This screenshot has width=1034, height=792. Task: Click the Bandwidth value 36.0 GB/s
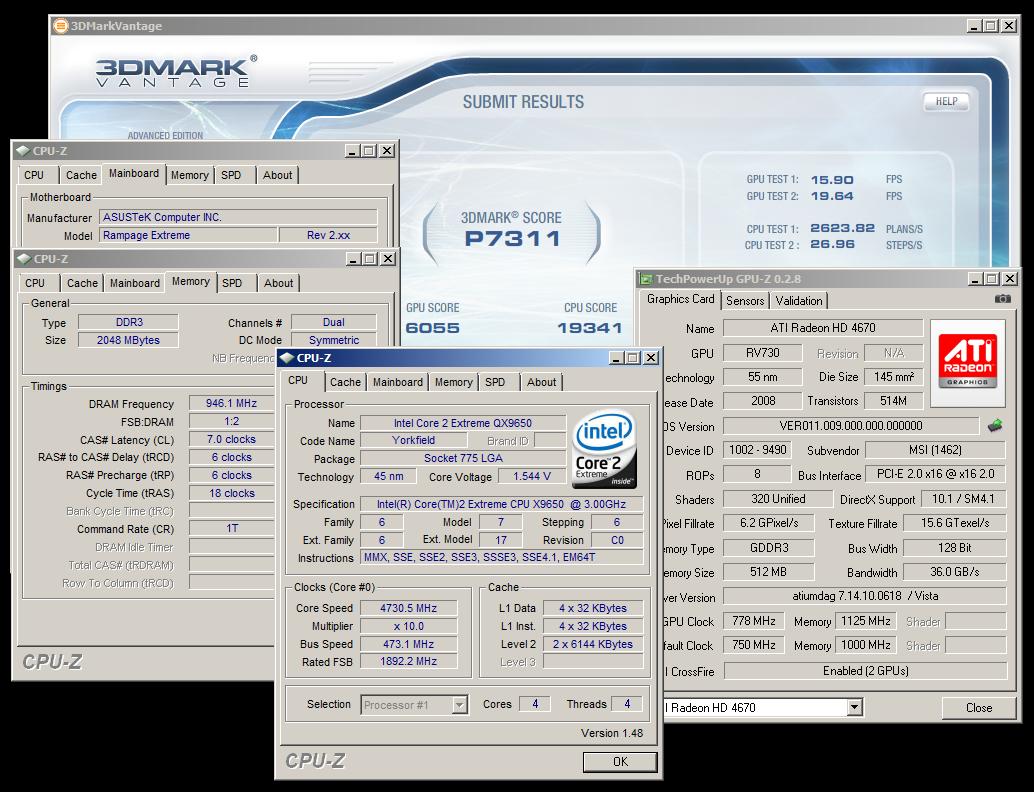click(x=954, y=572)
